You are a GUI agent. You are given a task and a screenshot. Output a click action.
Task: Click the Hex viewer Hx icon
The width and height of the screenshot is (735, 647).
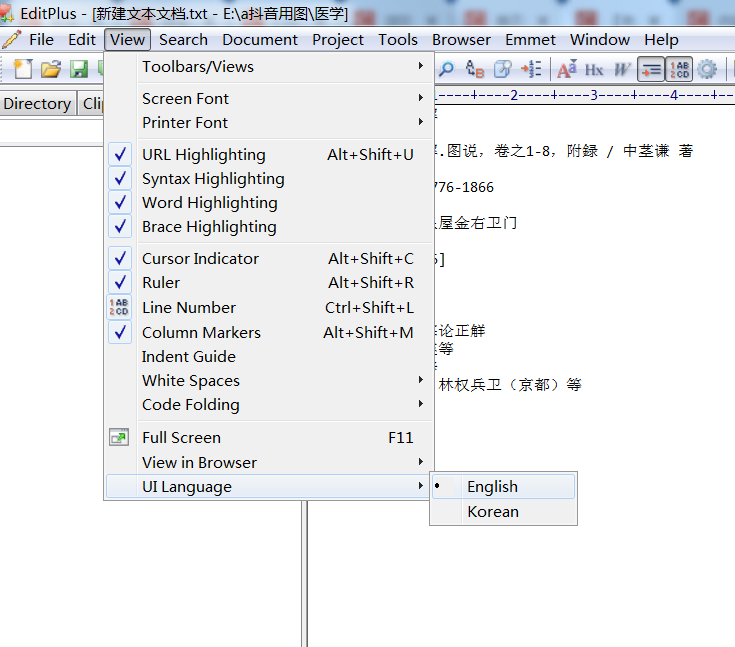click(594, 69)
